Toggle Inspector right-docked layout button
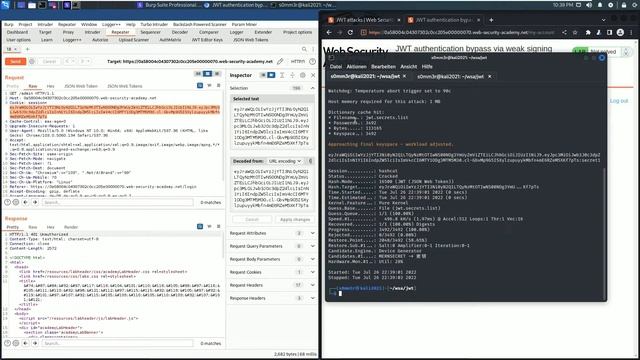This screenshot has width=640, height=360. [271, 75]
